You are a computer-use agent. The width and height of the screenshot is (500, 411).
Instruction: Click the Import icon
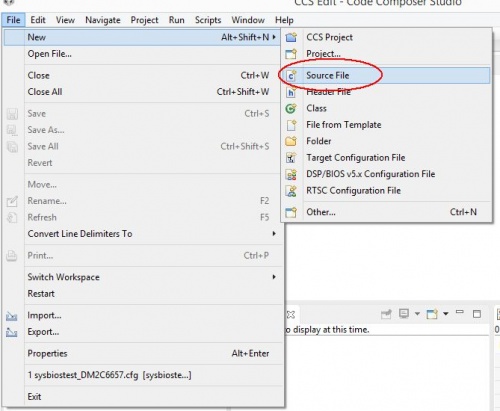12,316
